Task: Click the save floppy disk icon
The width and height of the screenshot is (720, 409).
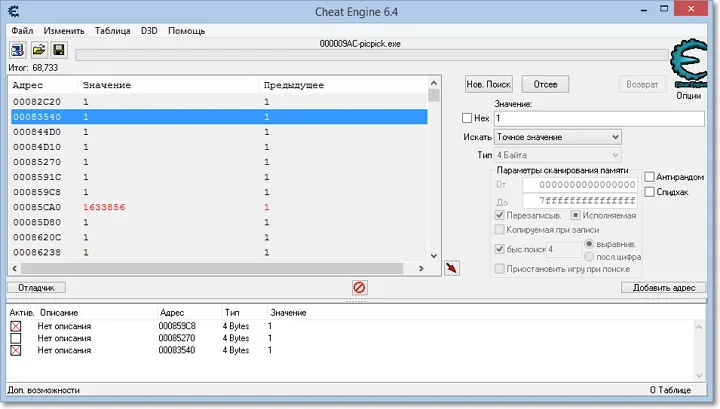Action: click(59, 50)
